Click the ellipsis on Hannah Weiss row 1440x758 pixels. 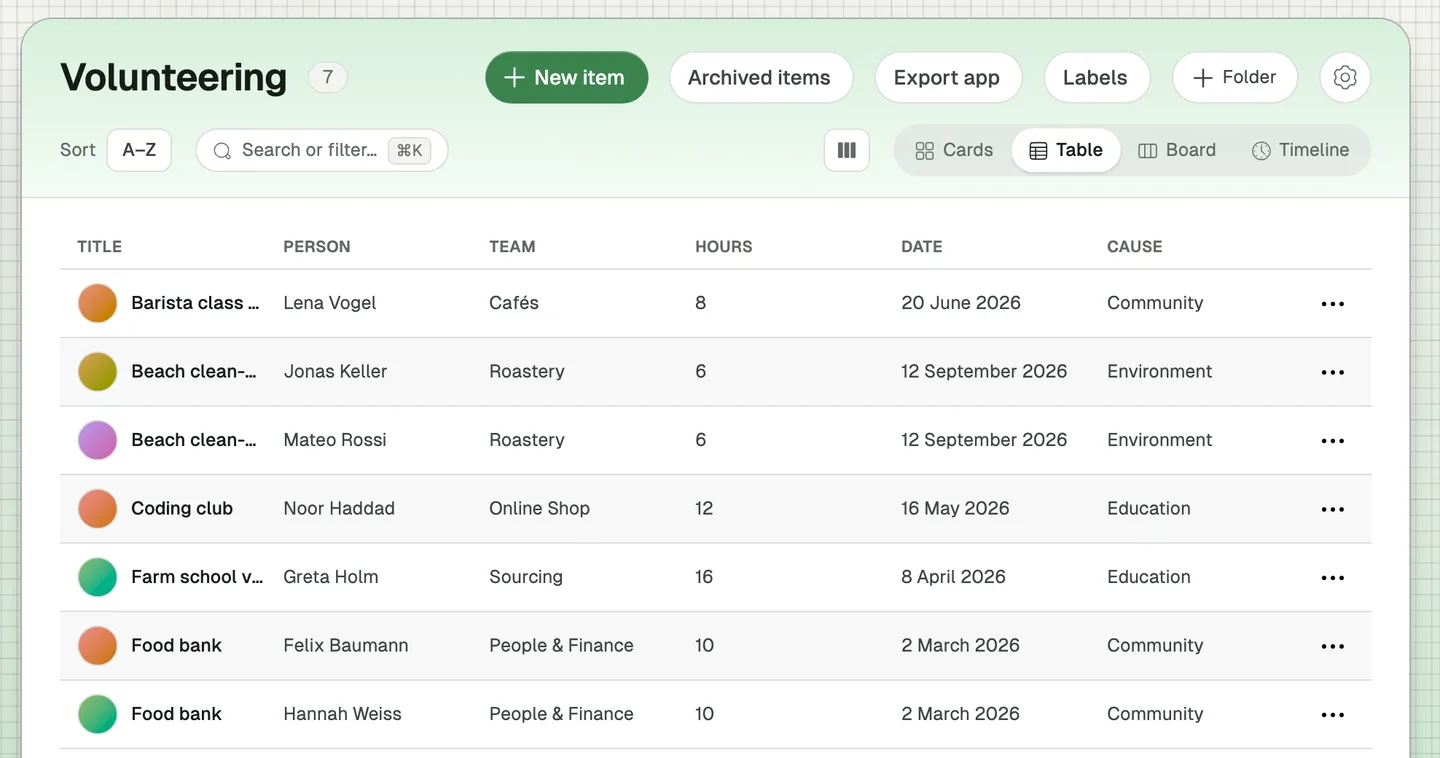pyautogui.click(x=1333, y=715)
